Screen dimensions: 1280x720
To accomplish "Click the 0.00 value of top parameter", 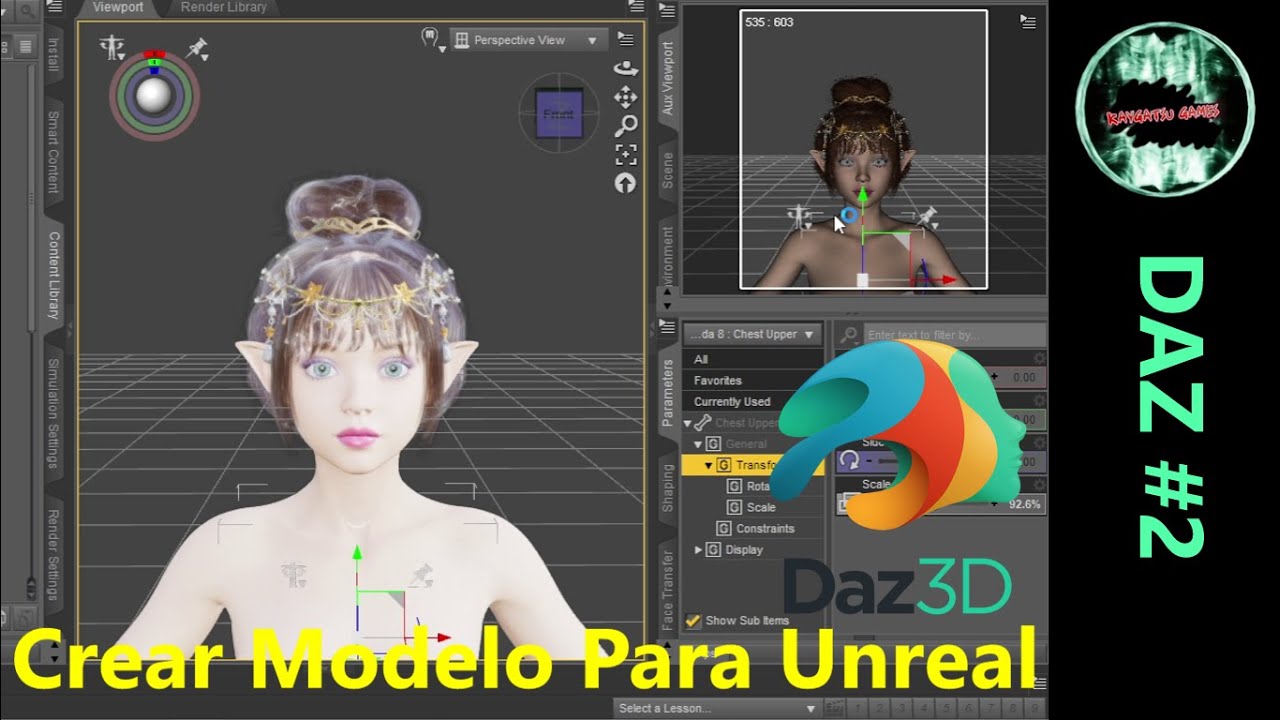I will click(x=1024, y=377).
